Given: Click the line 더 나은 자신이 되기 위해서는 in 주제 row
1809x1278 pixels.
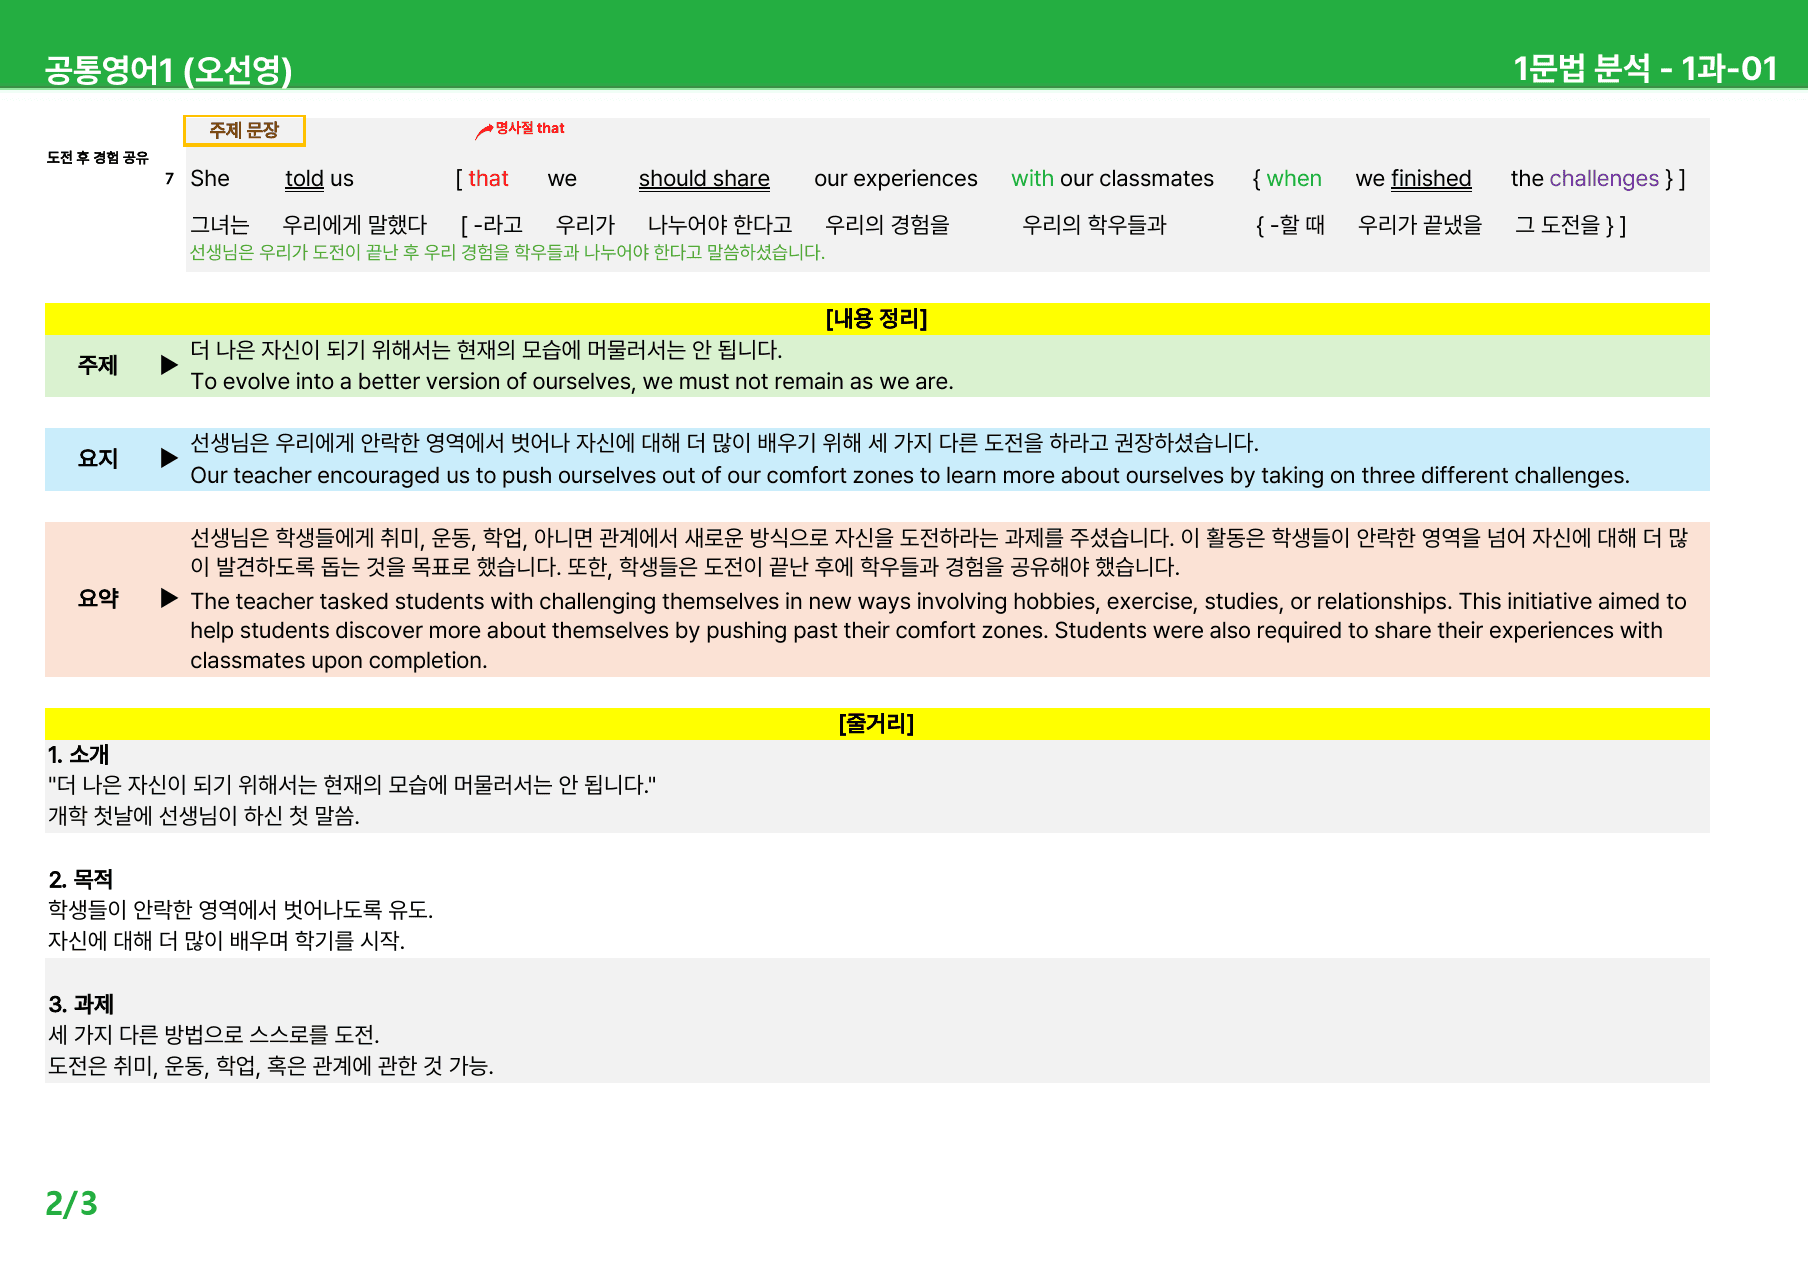Looking at the screenshot, I should [486, 350].
